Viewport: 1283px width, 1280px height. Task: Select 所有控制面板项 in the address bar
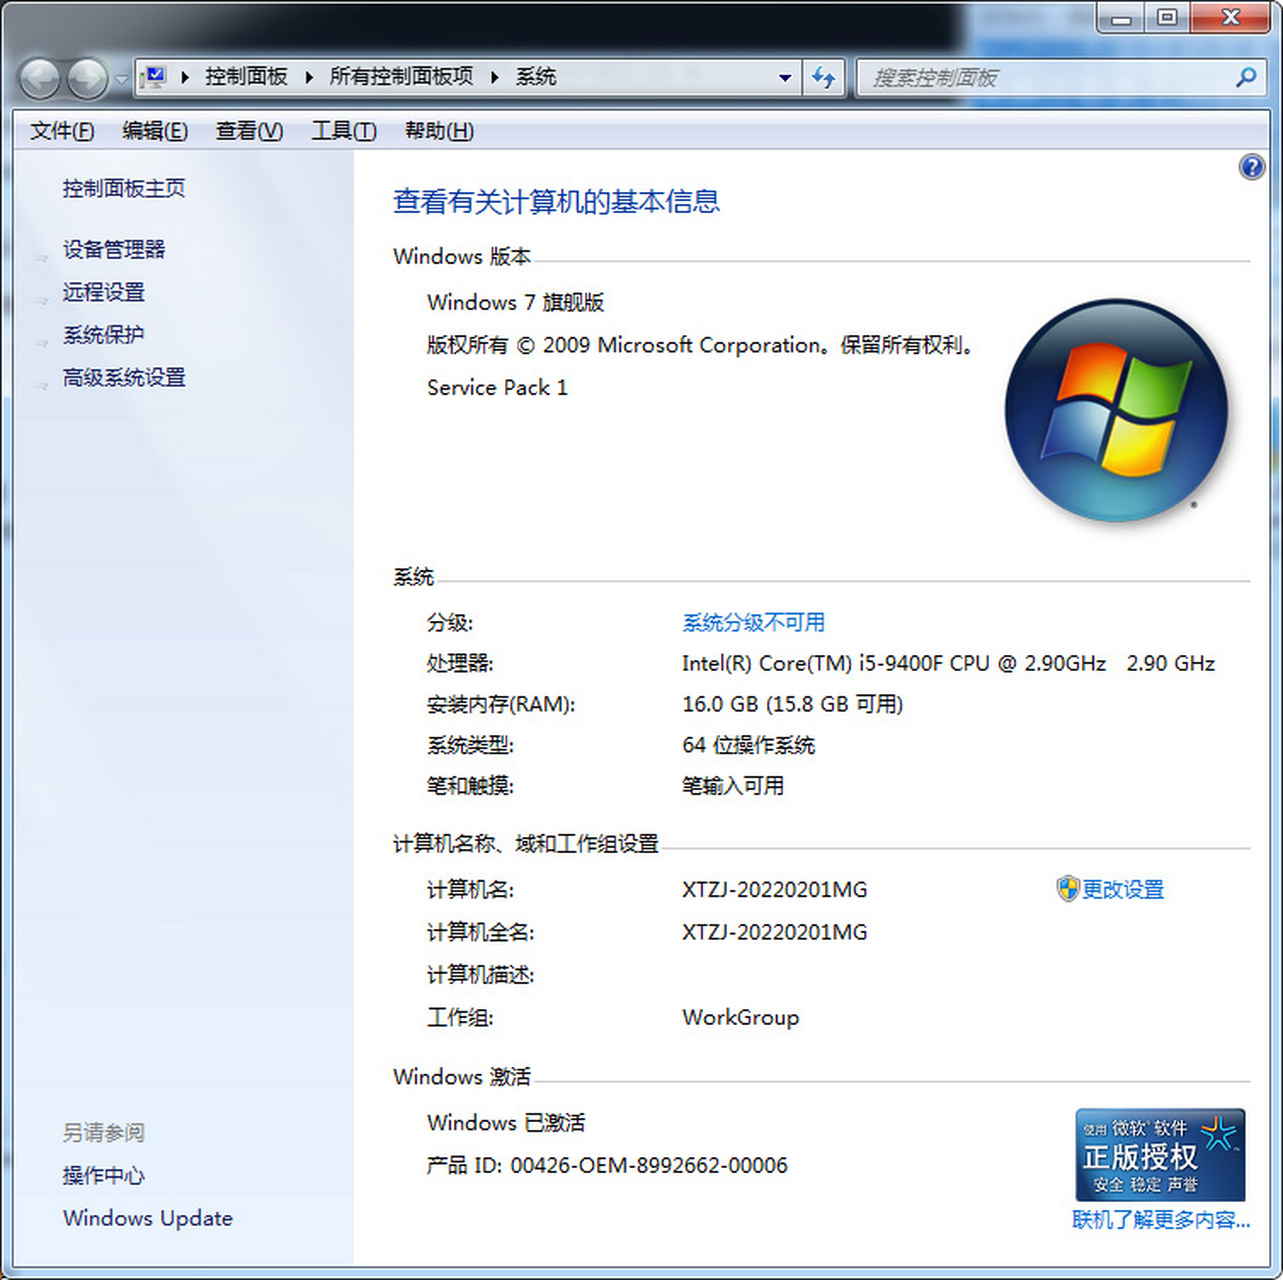401,77
